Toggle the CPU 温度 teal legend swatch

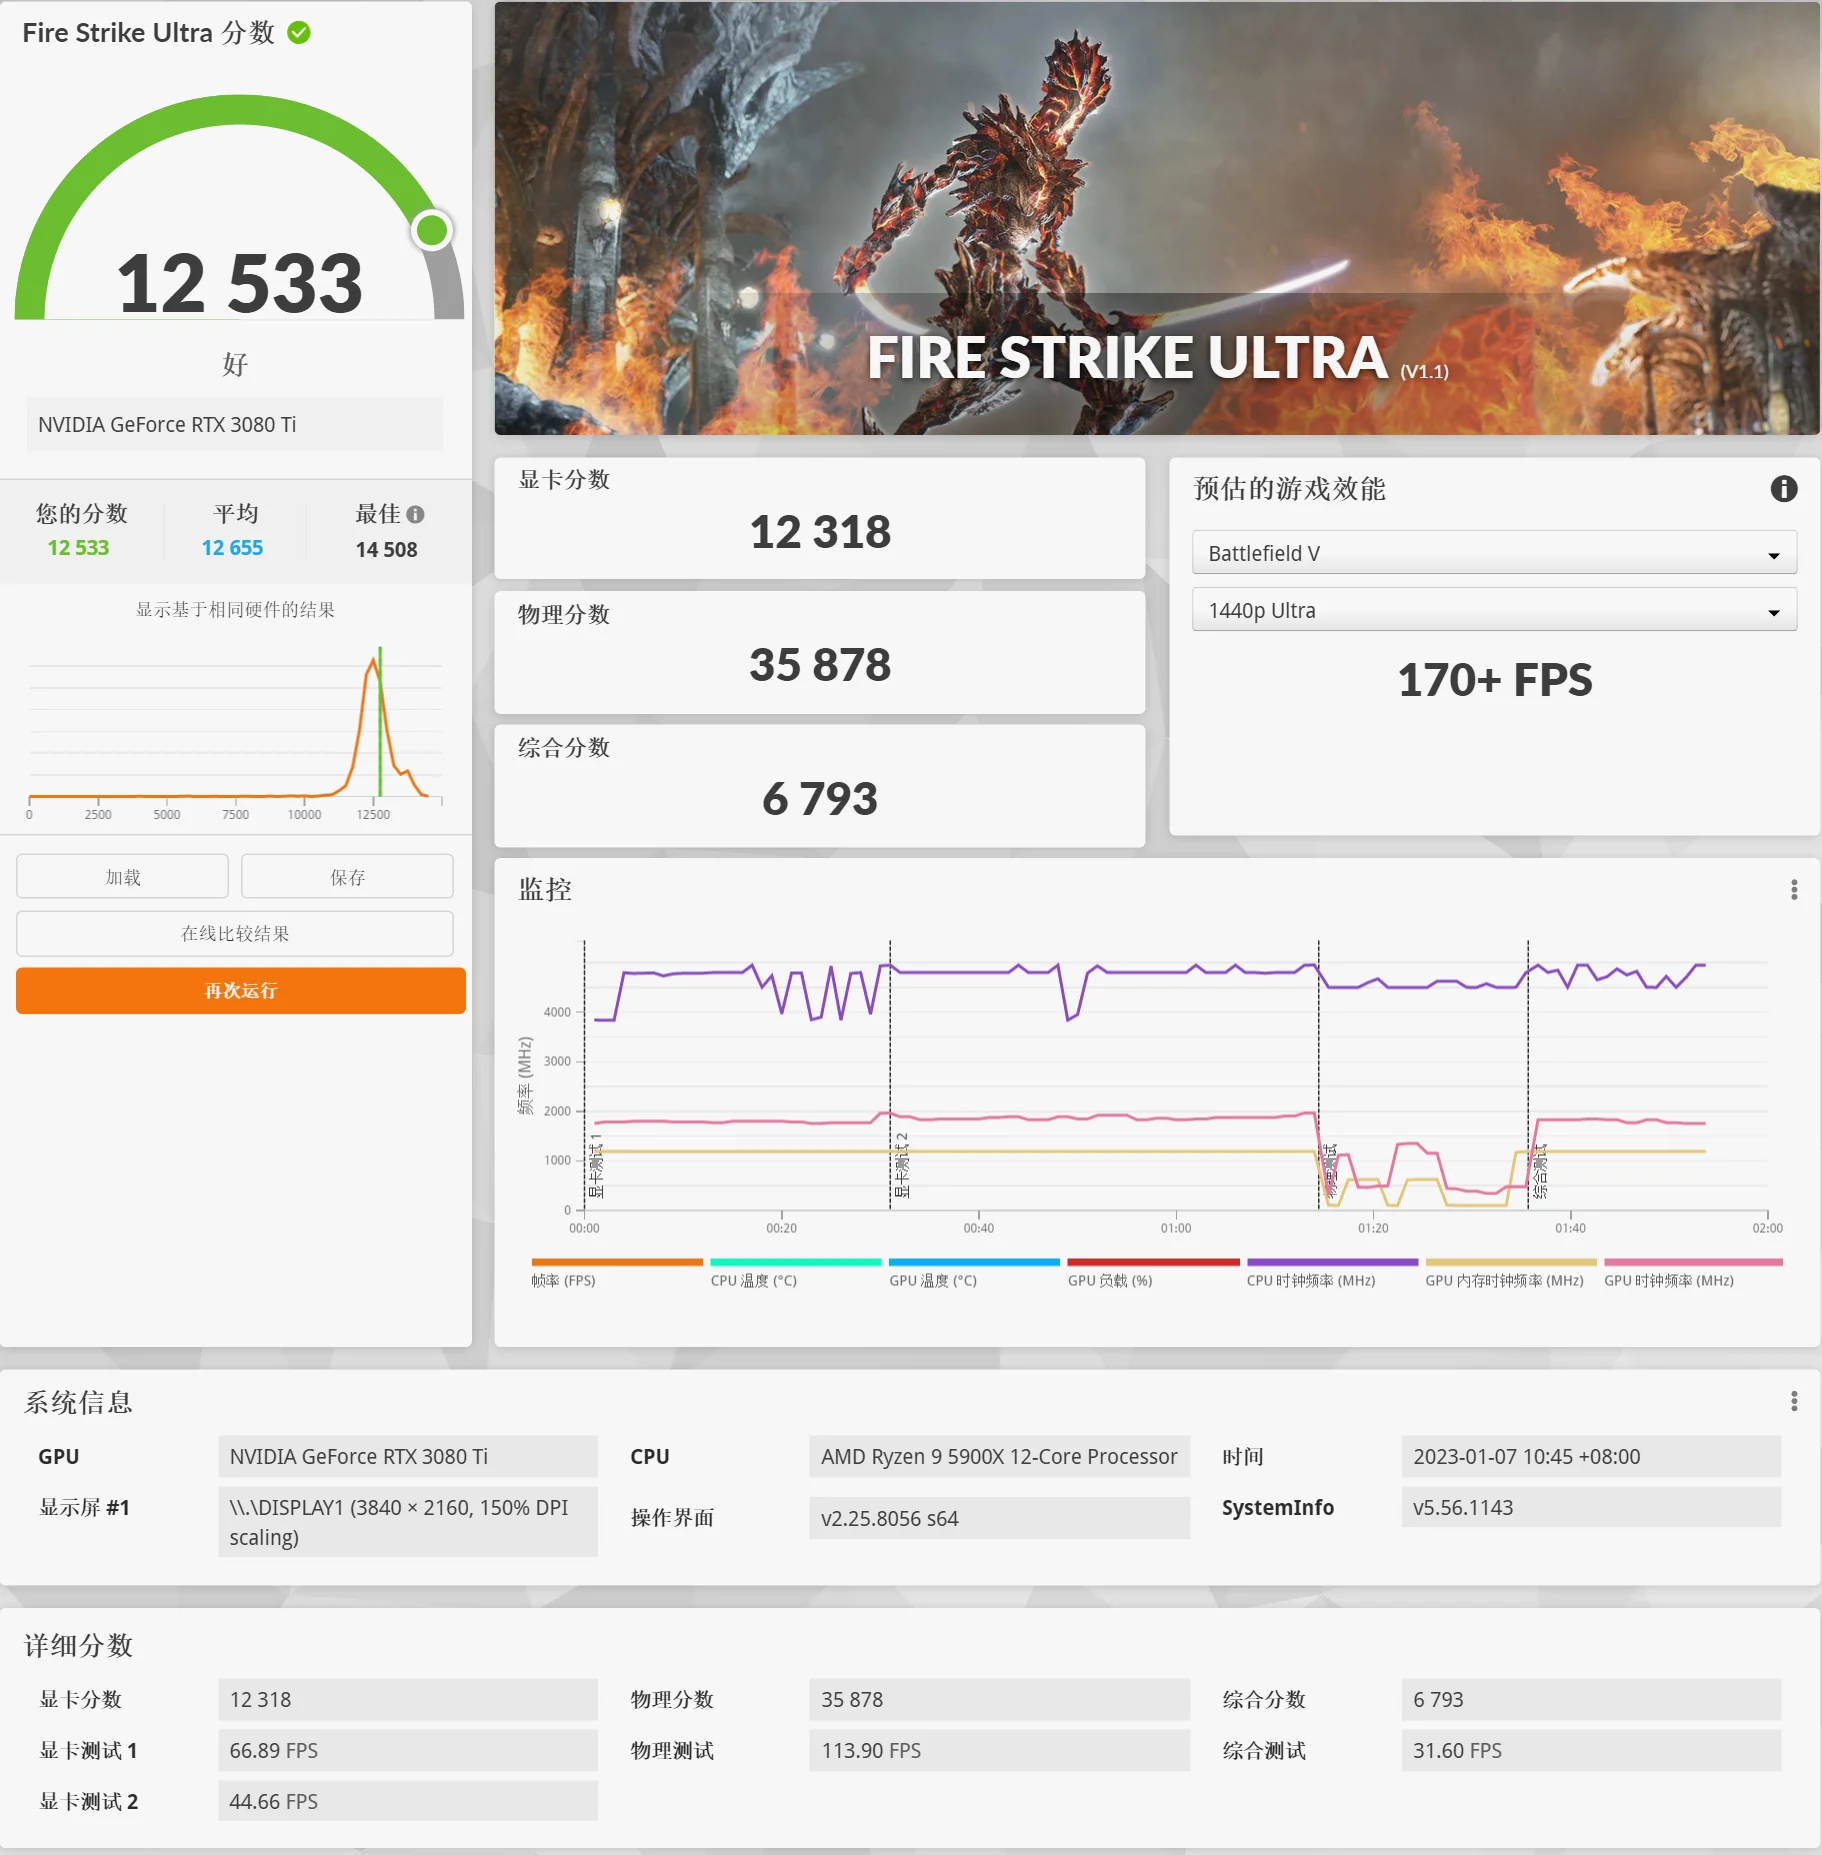coord(795,1262)
